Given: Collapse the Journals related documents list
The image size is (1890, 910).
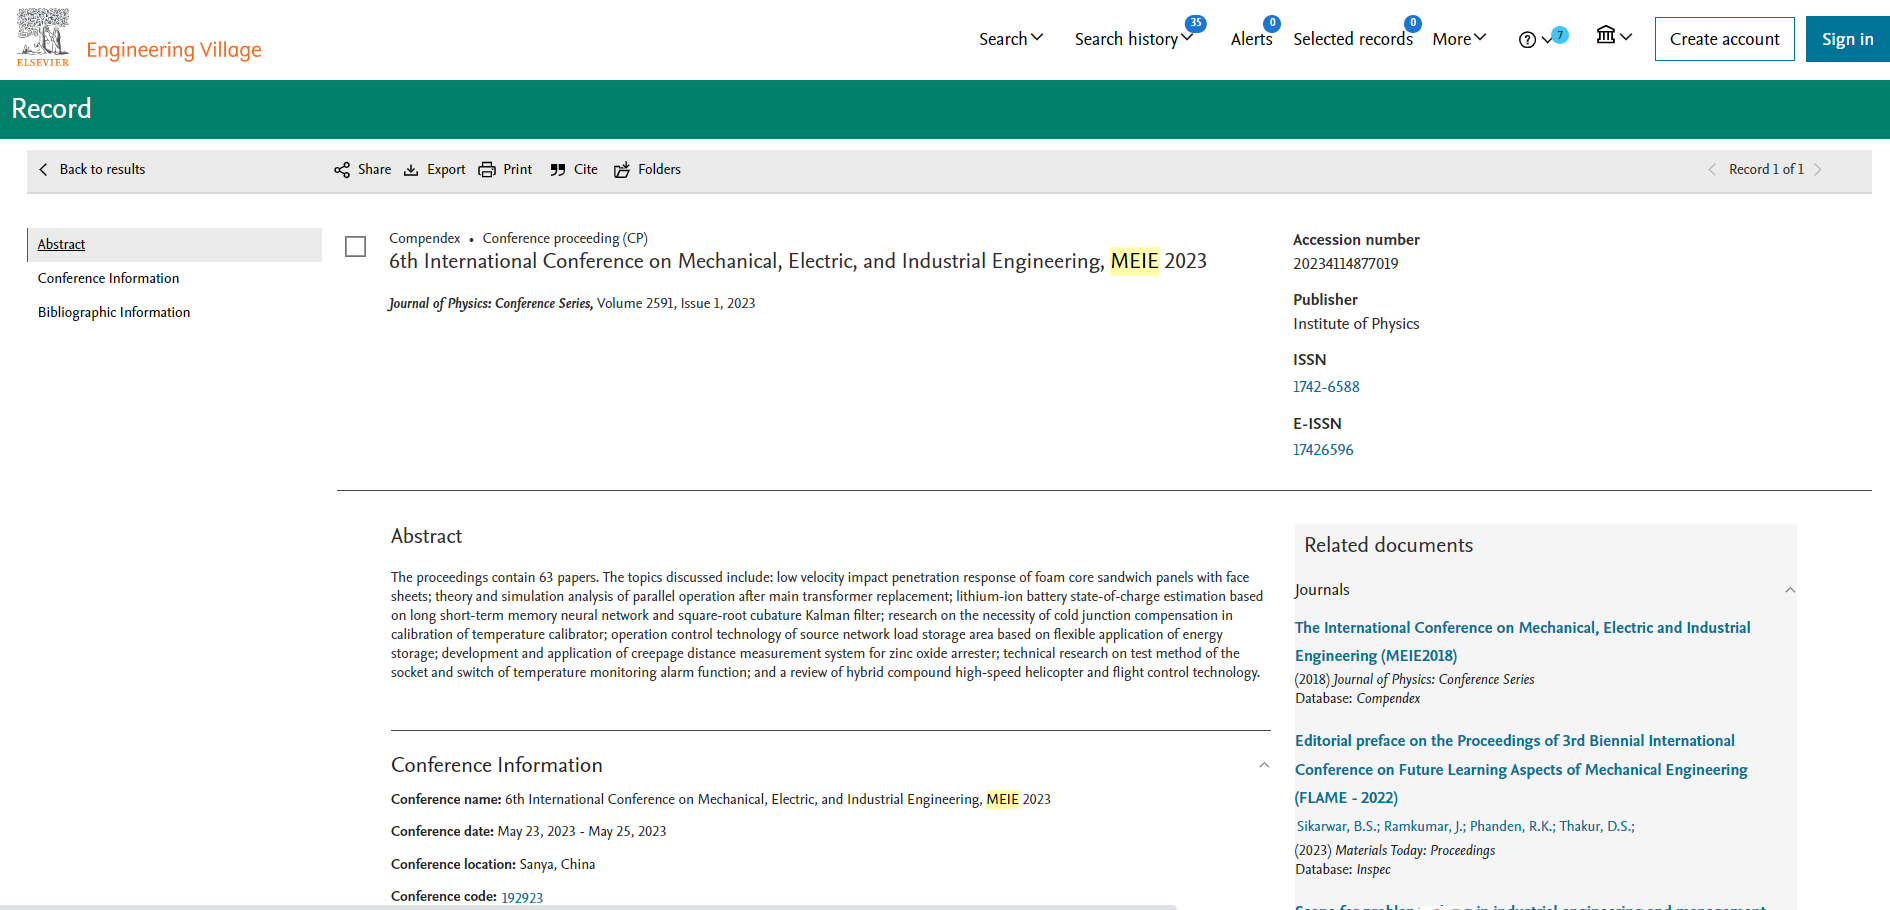Looking at the screenshot, I should coord(1790,590).
